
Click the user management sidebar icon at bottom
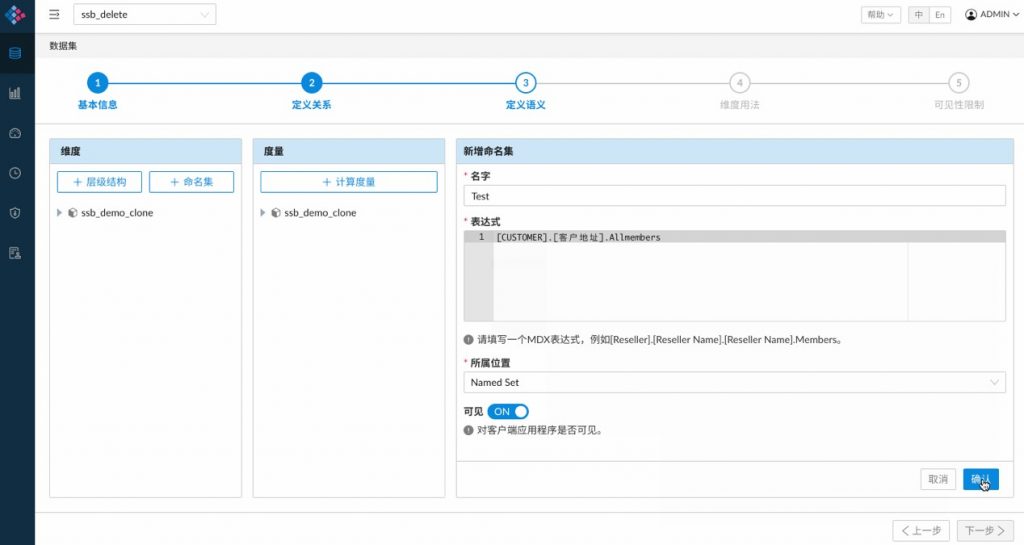click(15, 252)
